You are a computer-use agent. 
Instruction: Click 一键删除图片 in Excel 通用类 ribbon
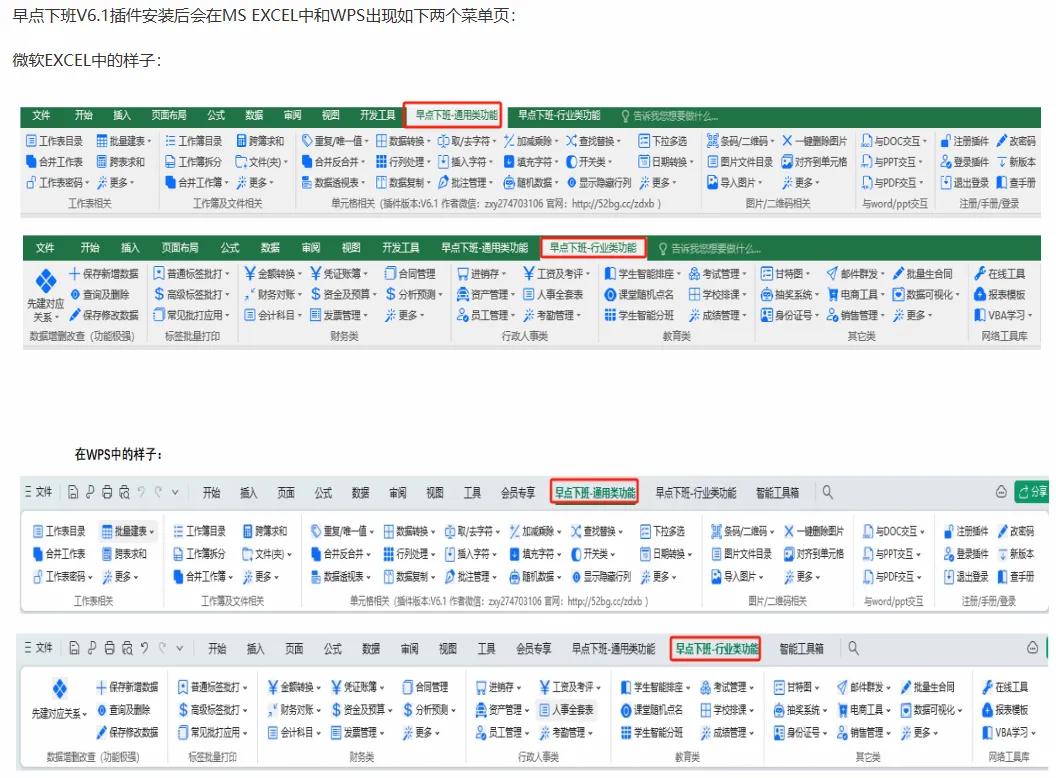[814, 141]
